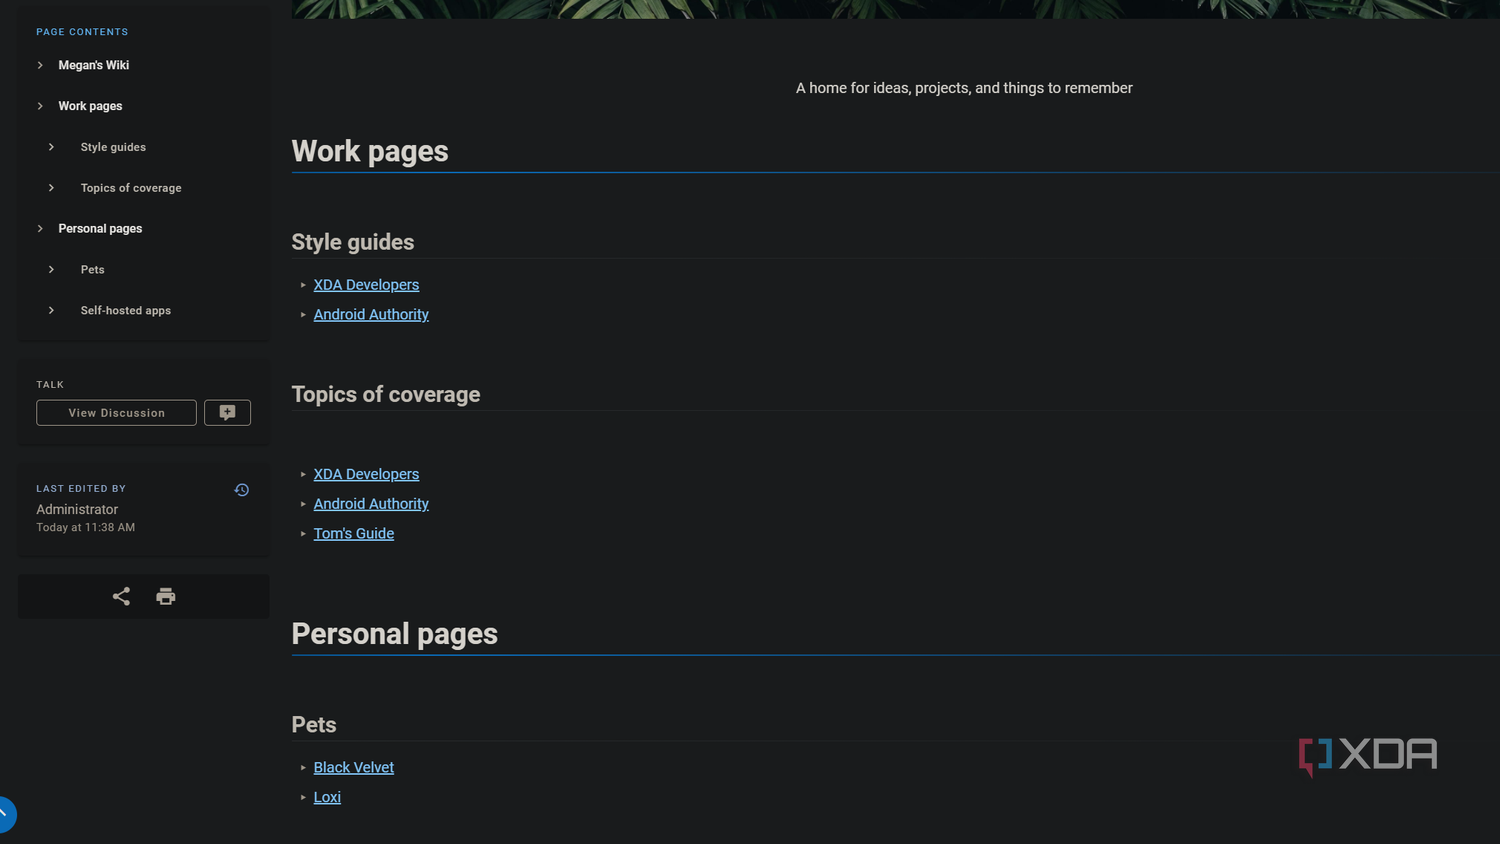
Task: Click the Style guides section heading
Action: pos(353,242)
